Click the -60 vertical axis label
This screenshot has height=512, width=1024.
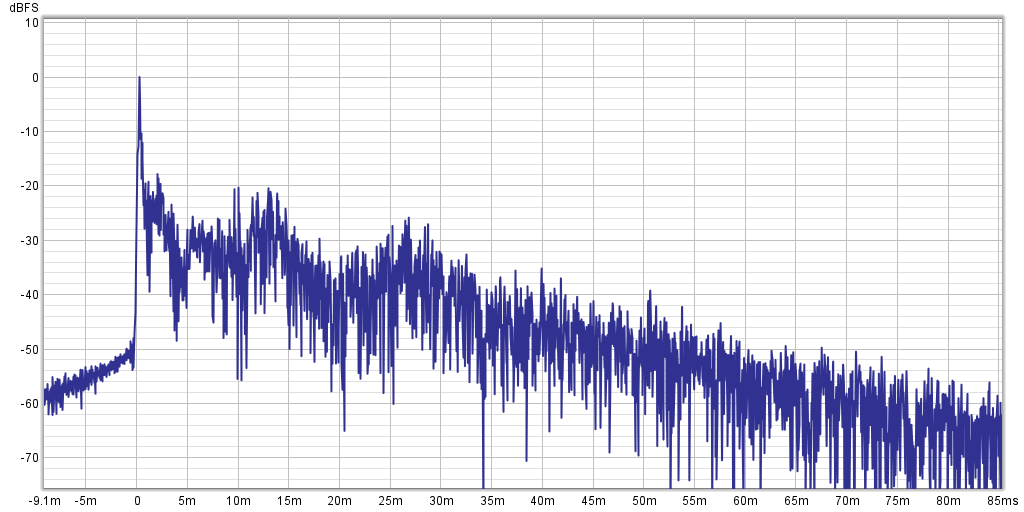(31, 404)
